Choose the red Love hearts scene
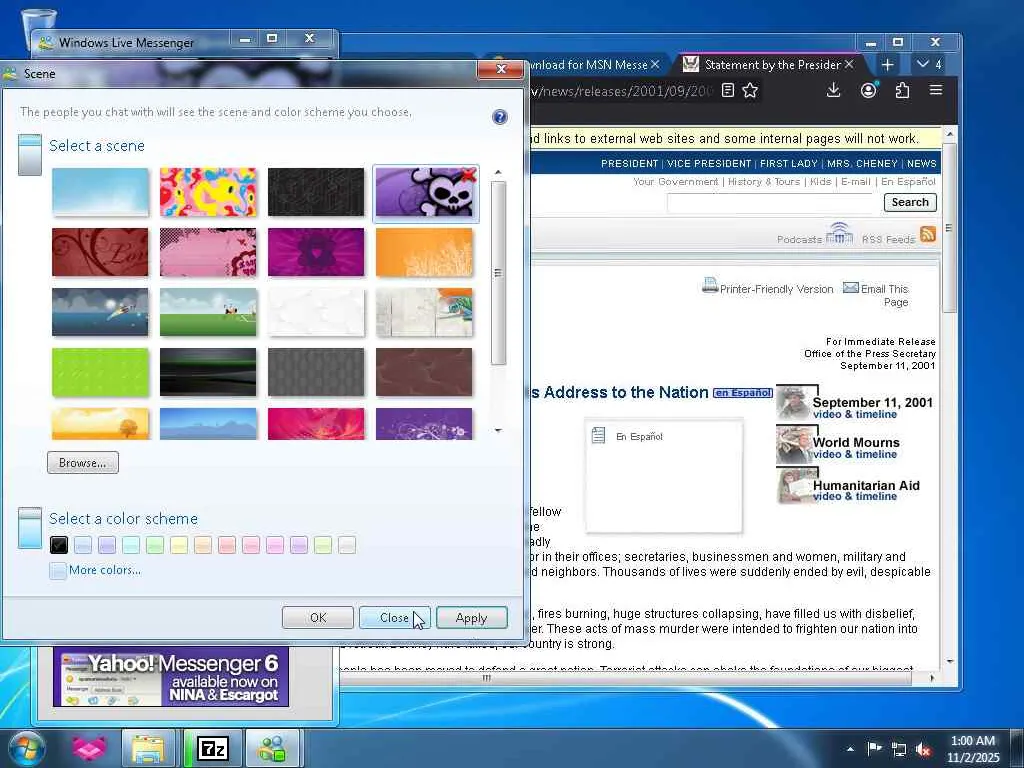Viewport: 1024px width, 768px height. pos(100,252)
